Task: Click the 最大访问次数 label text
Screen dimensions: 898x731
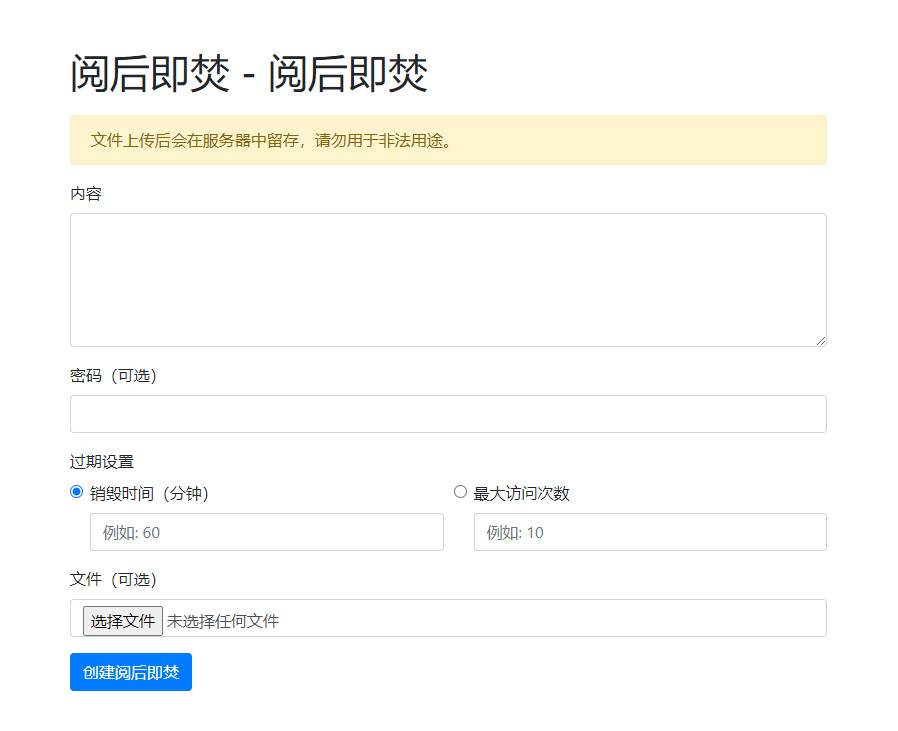Action: coord(521,493)
